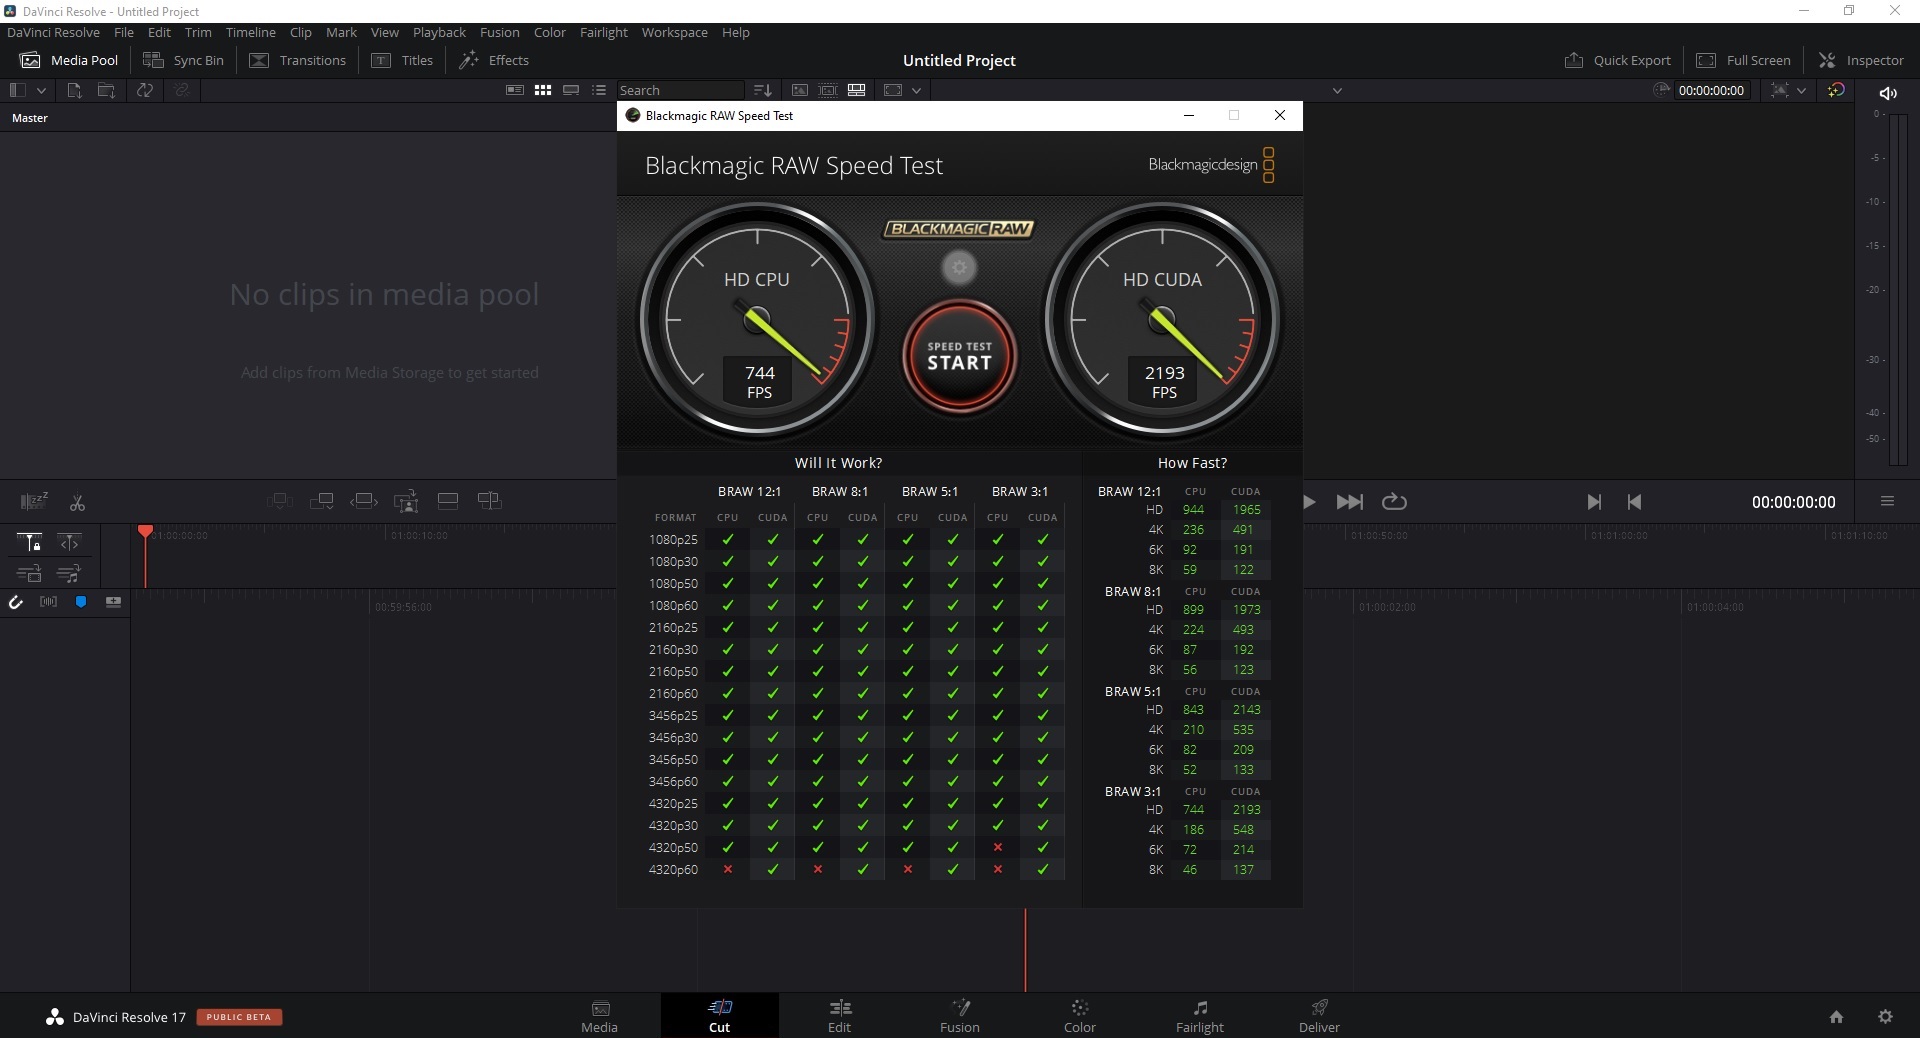Viewport: 1920px width, 1038px height.
Task: Click the Full Screen button
Action: [x=1743, y=60]
